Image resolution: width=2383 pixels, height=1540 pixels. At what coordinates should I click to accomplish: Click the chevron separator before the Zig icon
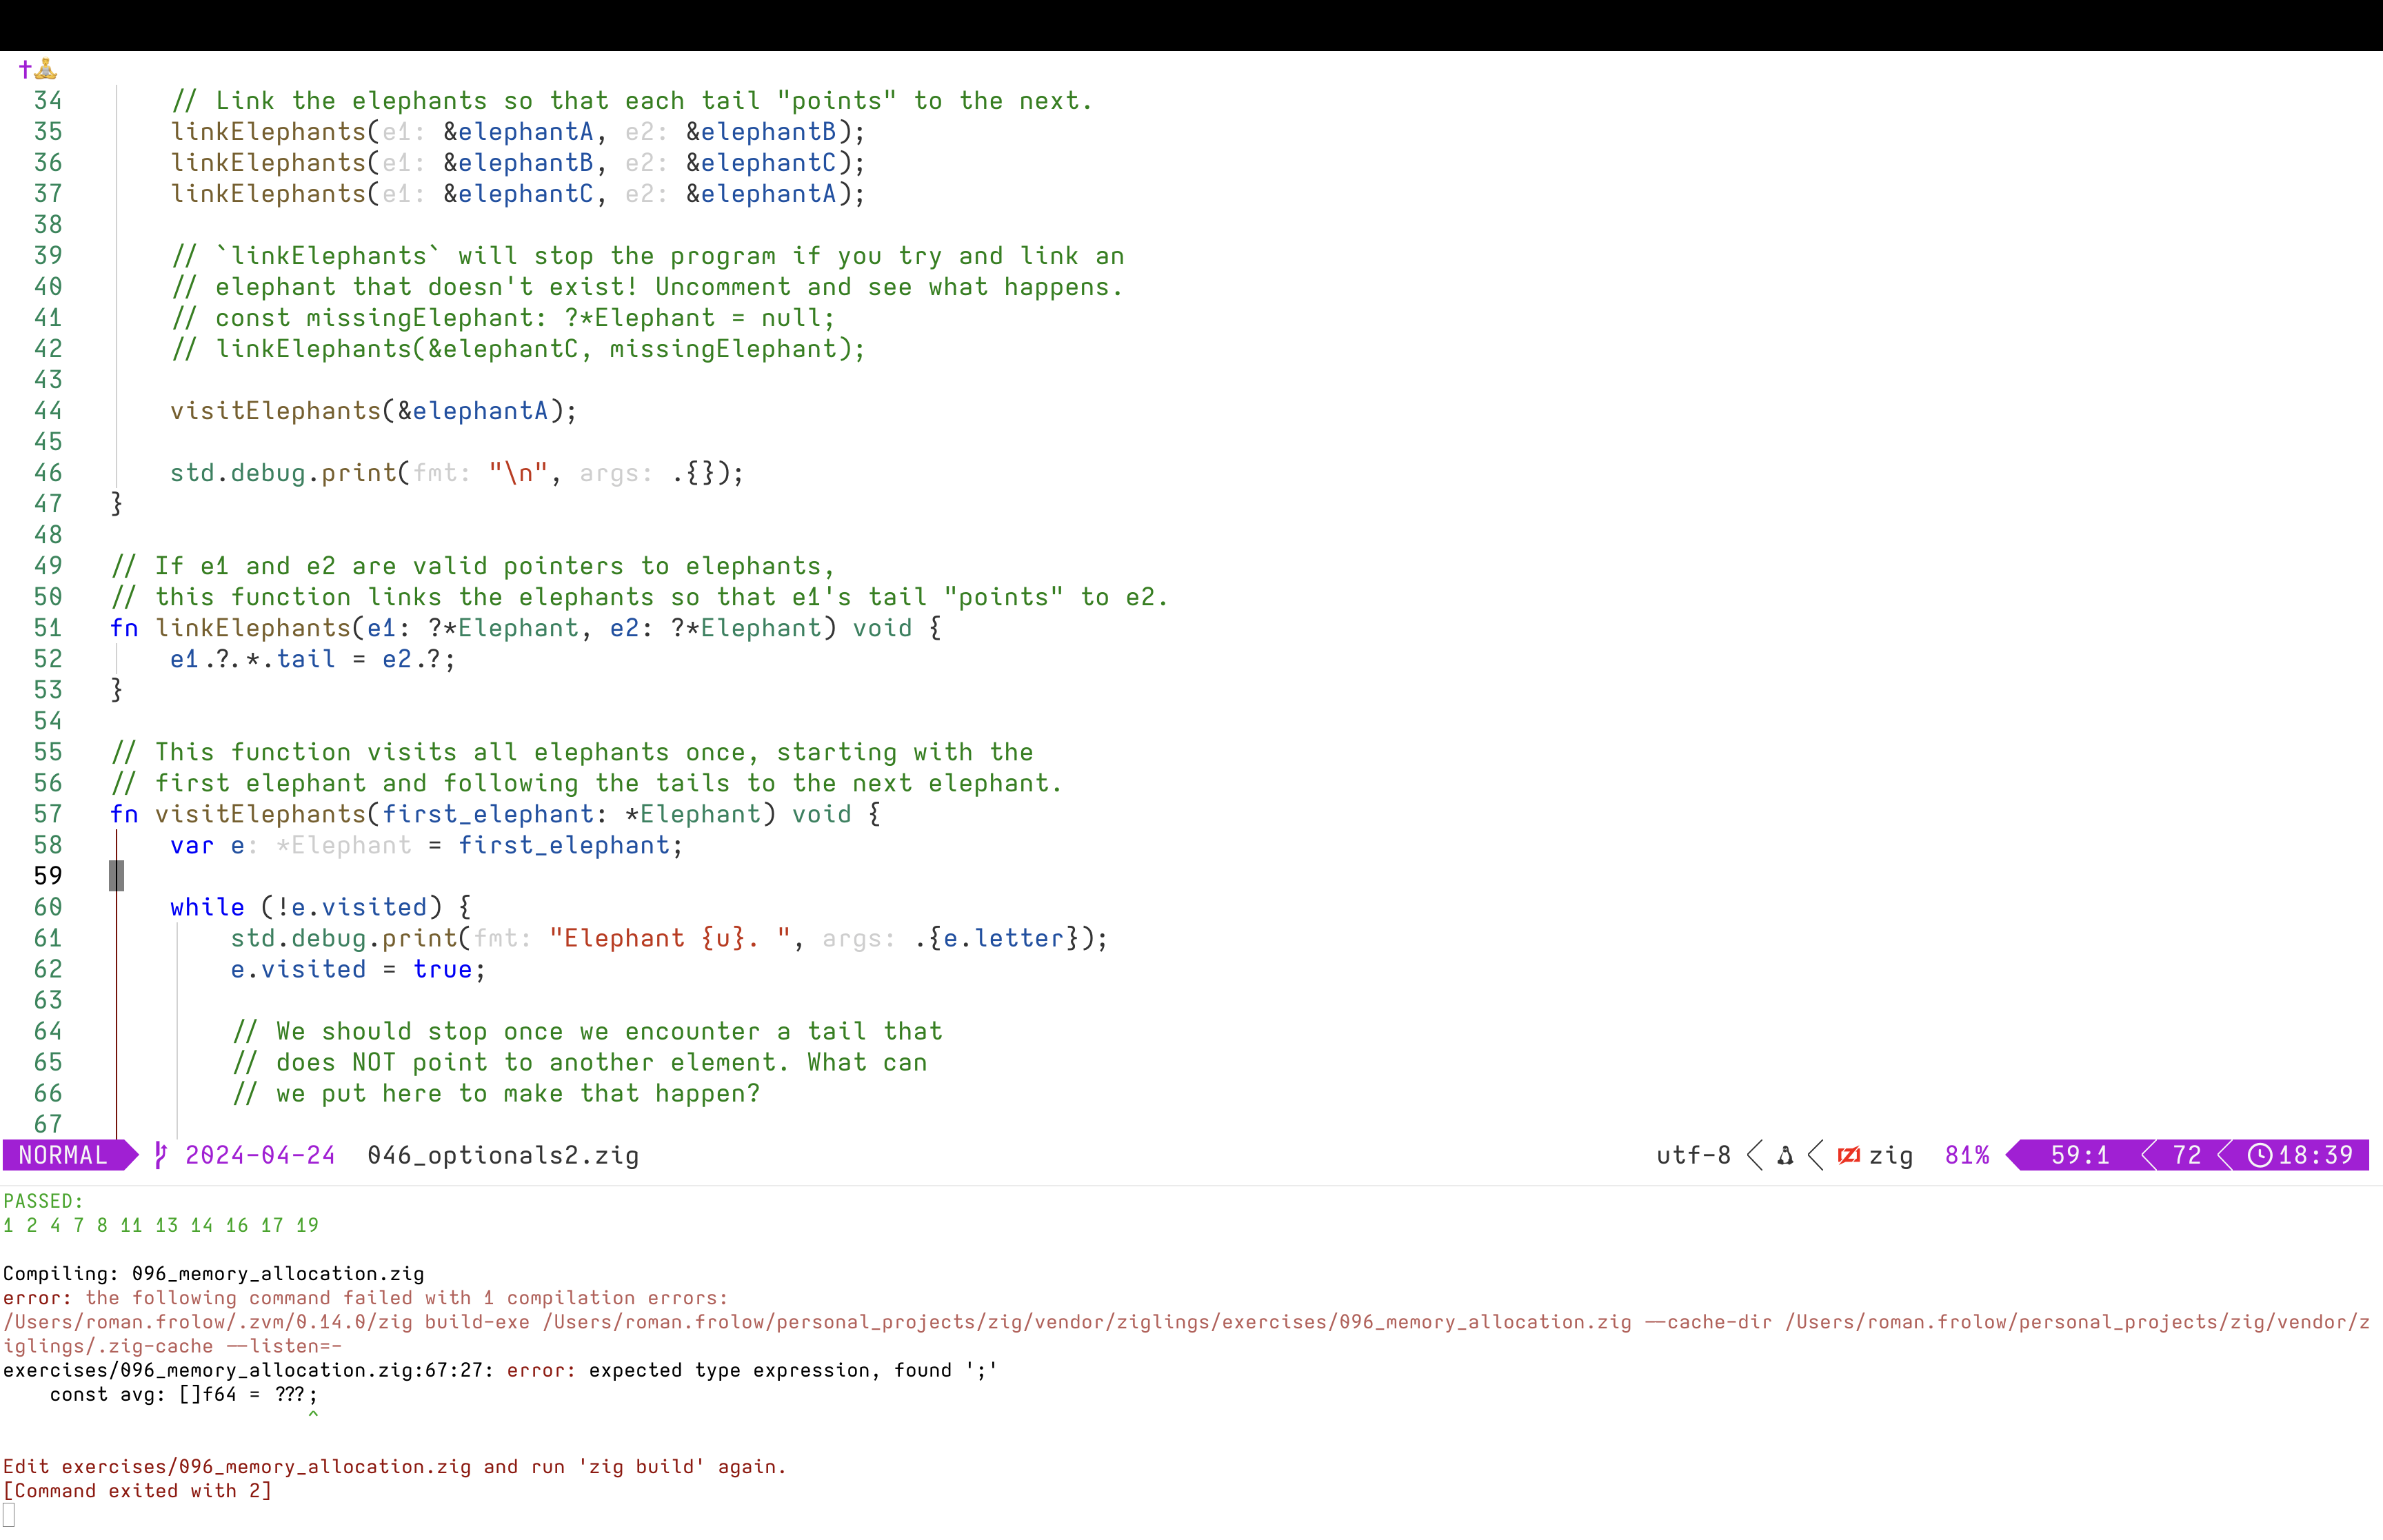point(1816,1156)
